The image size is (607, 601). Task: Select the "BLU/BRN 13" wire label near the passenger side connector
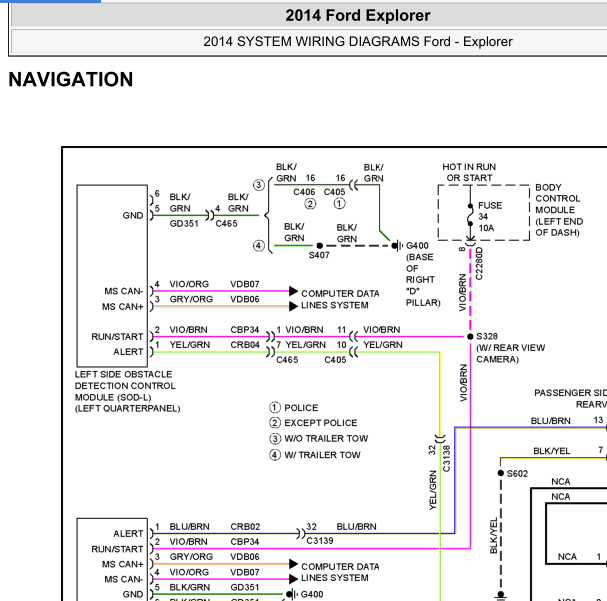(567, 420)
